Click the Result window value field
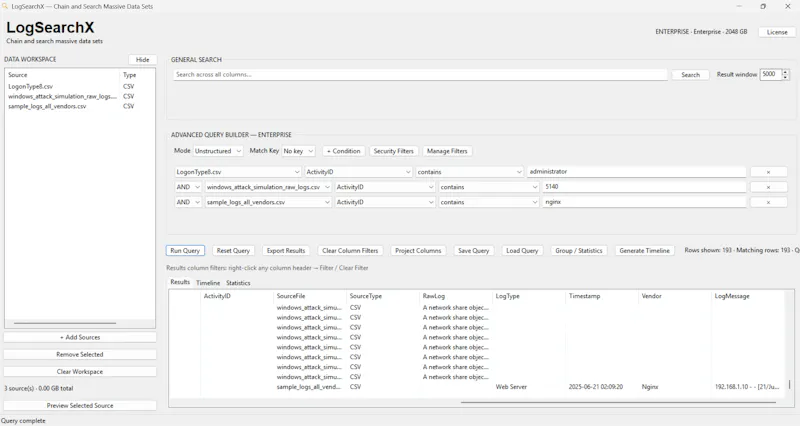This screenshot has width=800, height=426. pyautogui.click(x=770, y=74)
